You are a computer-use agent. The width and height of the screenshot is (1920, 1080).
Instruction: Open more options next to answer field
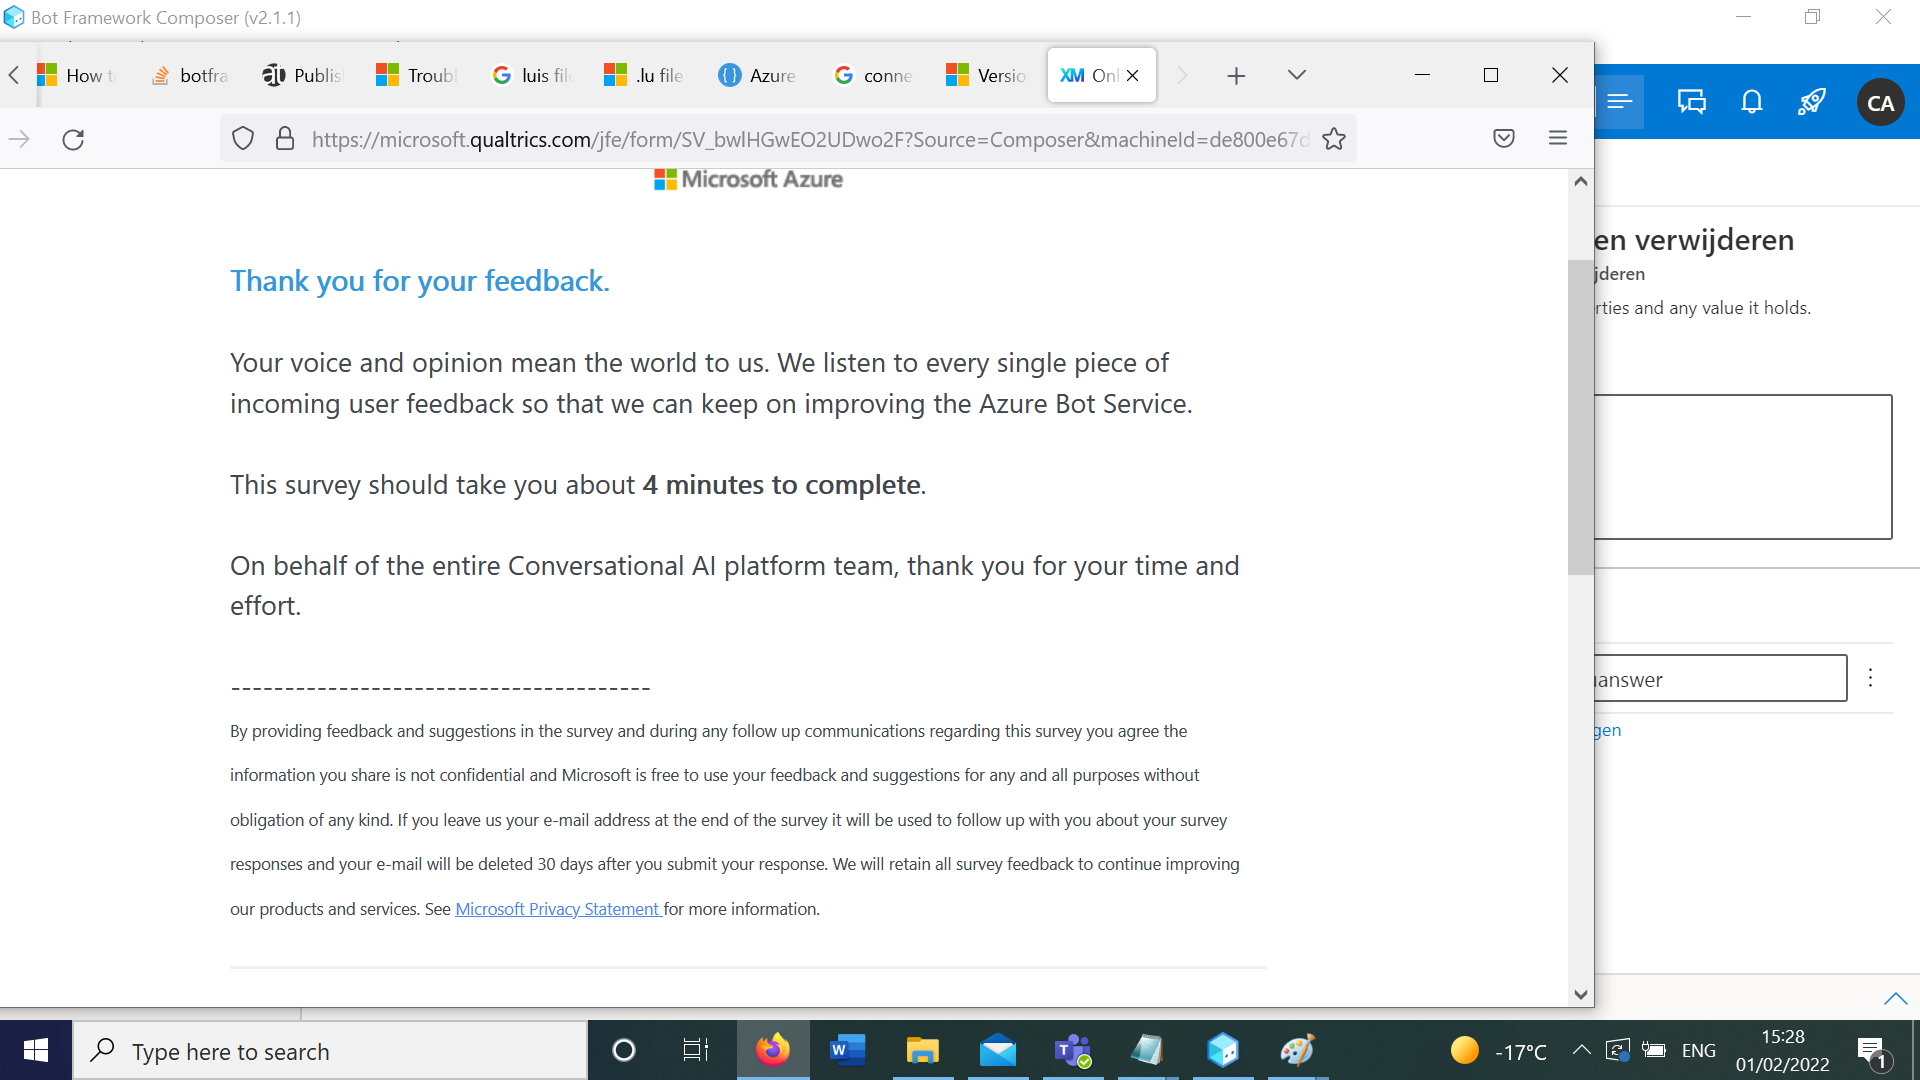pos(1870,678)
